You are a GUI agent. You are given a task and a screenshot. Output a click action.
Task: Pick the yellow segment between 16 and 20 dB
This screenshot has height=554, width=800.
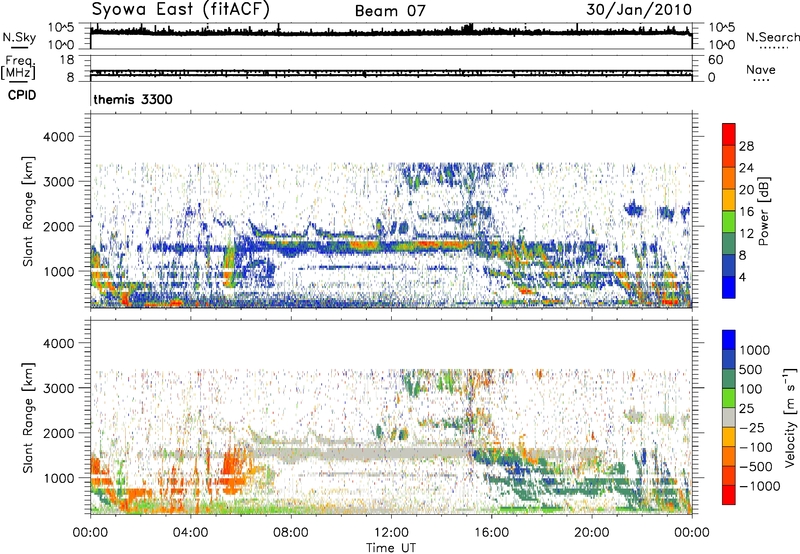pos(729,199)
